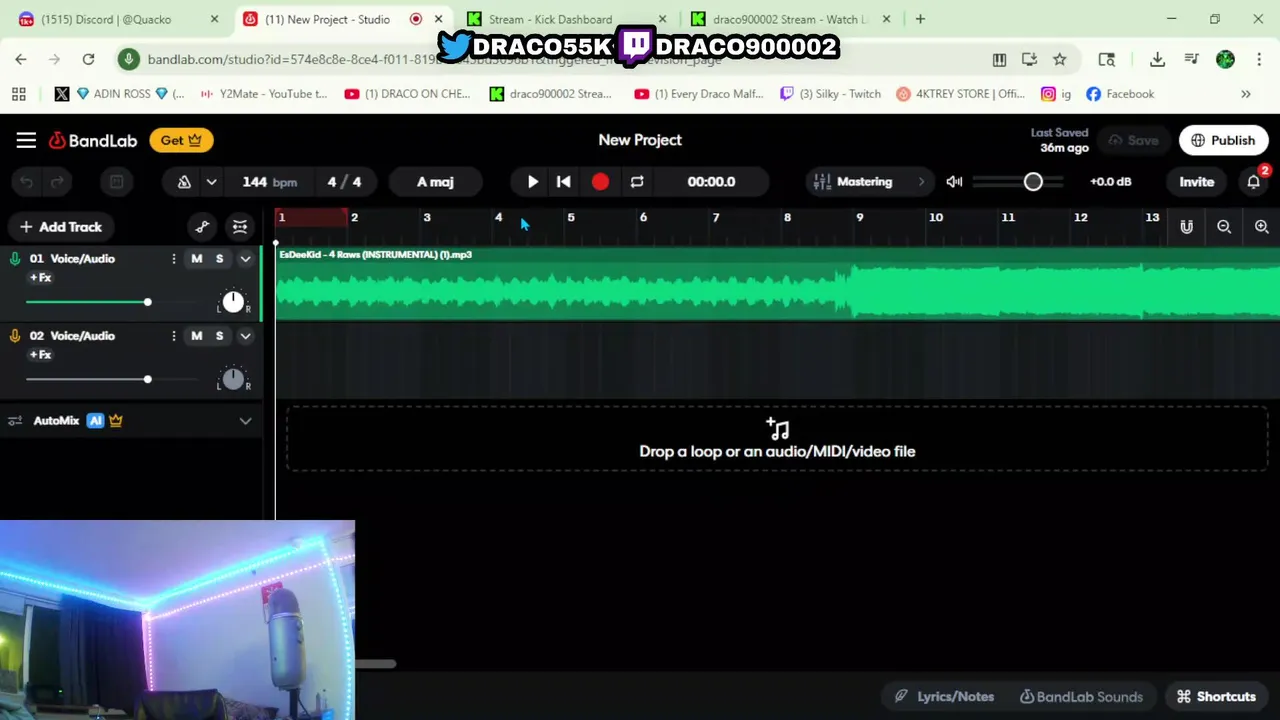Mute master output via speaker icon

tap(954, 182)
